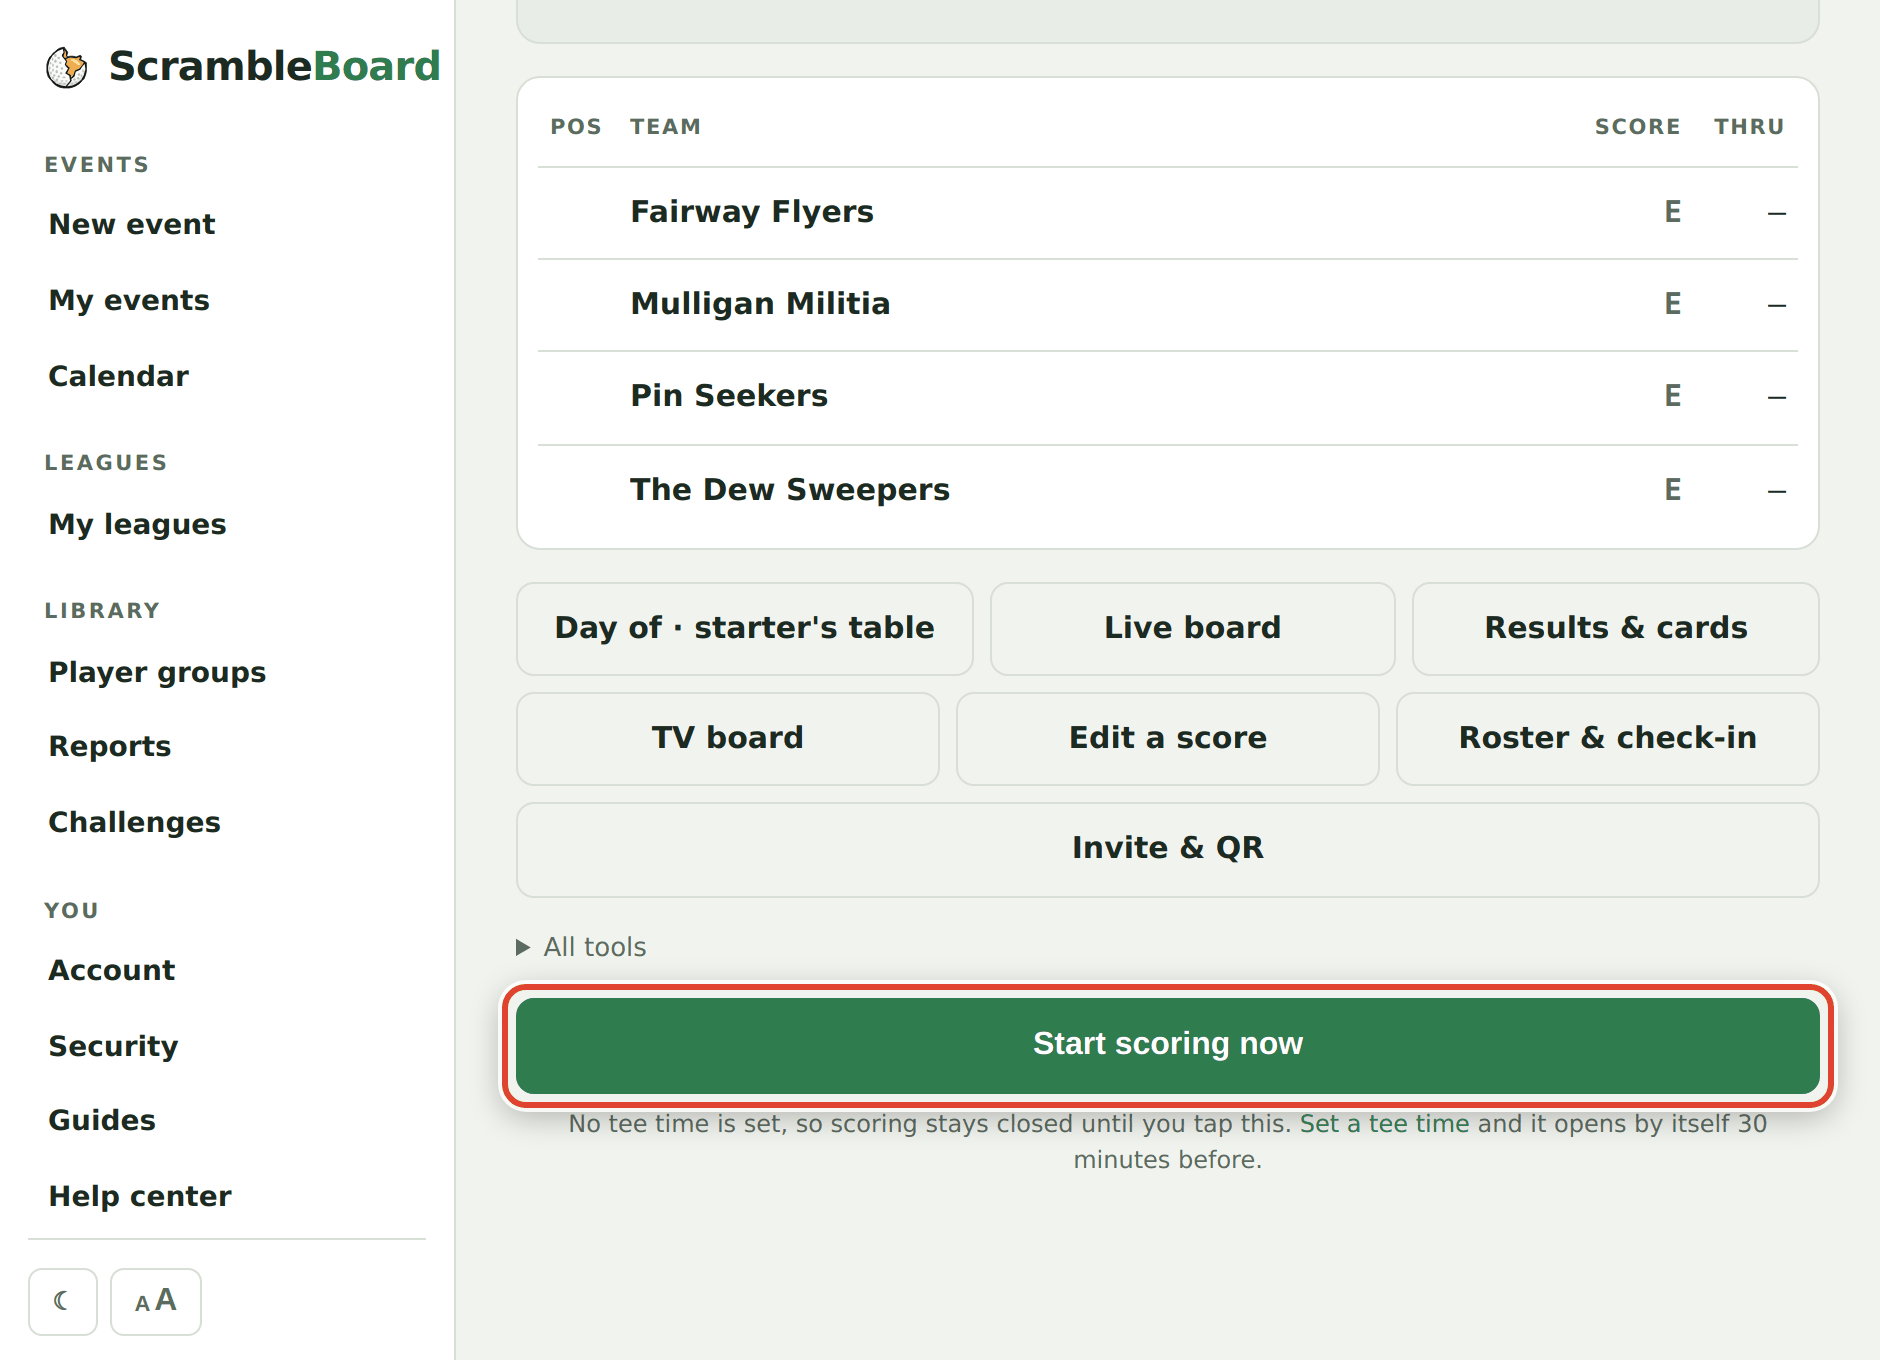
Task: View Results & cards
Action: tap(1616, 629)
